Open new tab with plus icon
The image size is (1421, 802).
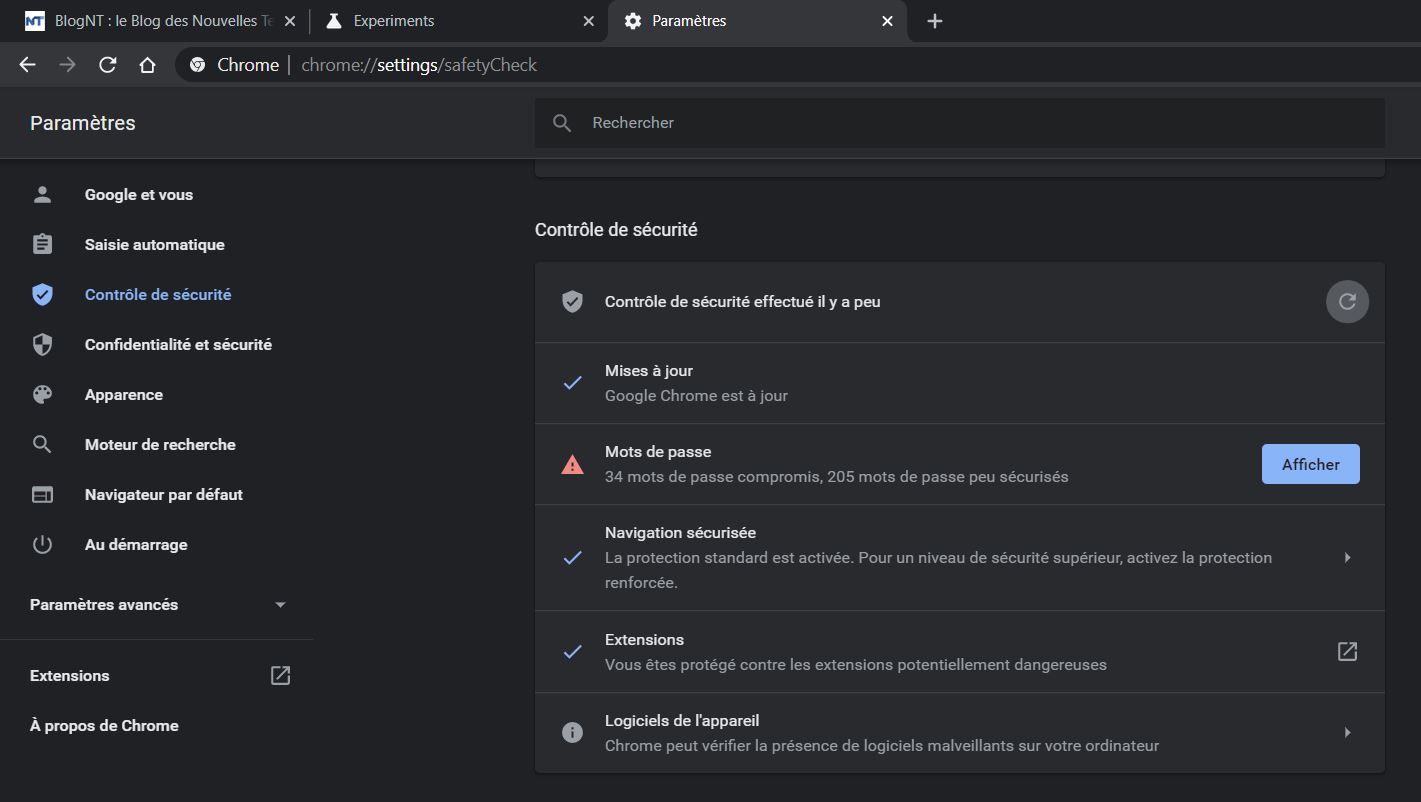(934, 21)
